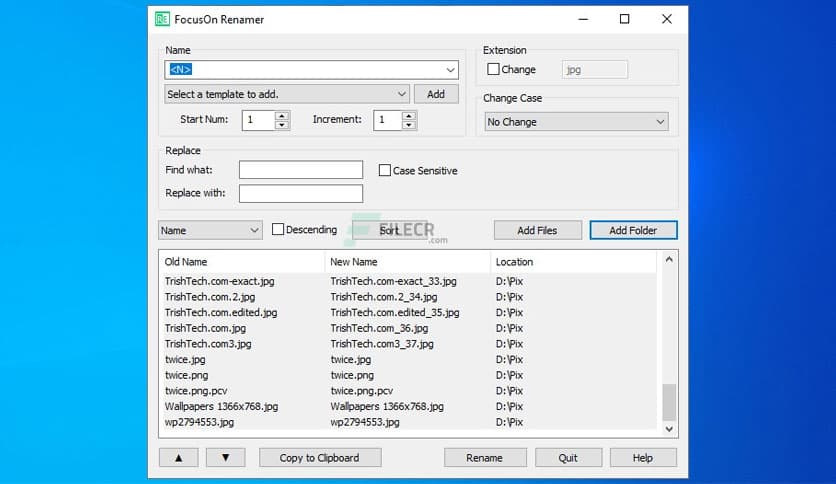This screenshot has width=836, height=484.
Task: Select the TrishTech.com.edited.jpg row
Action: pos(408,312)
